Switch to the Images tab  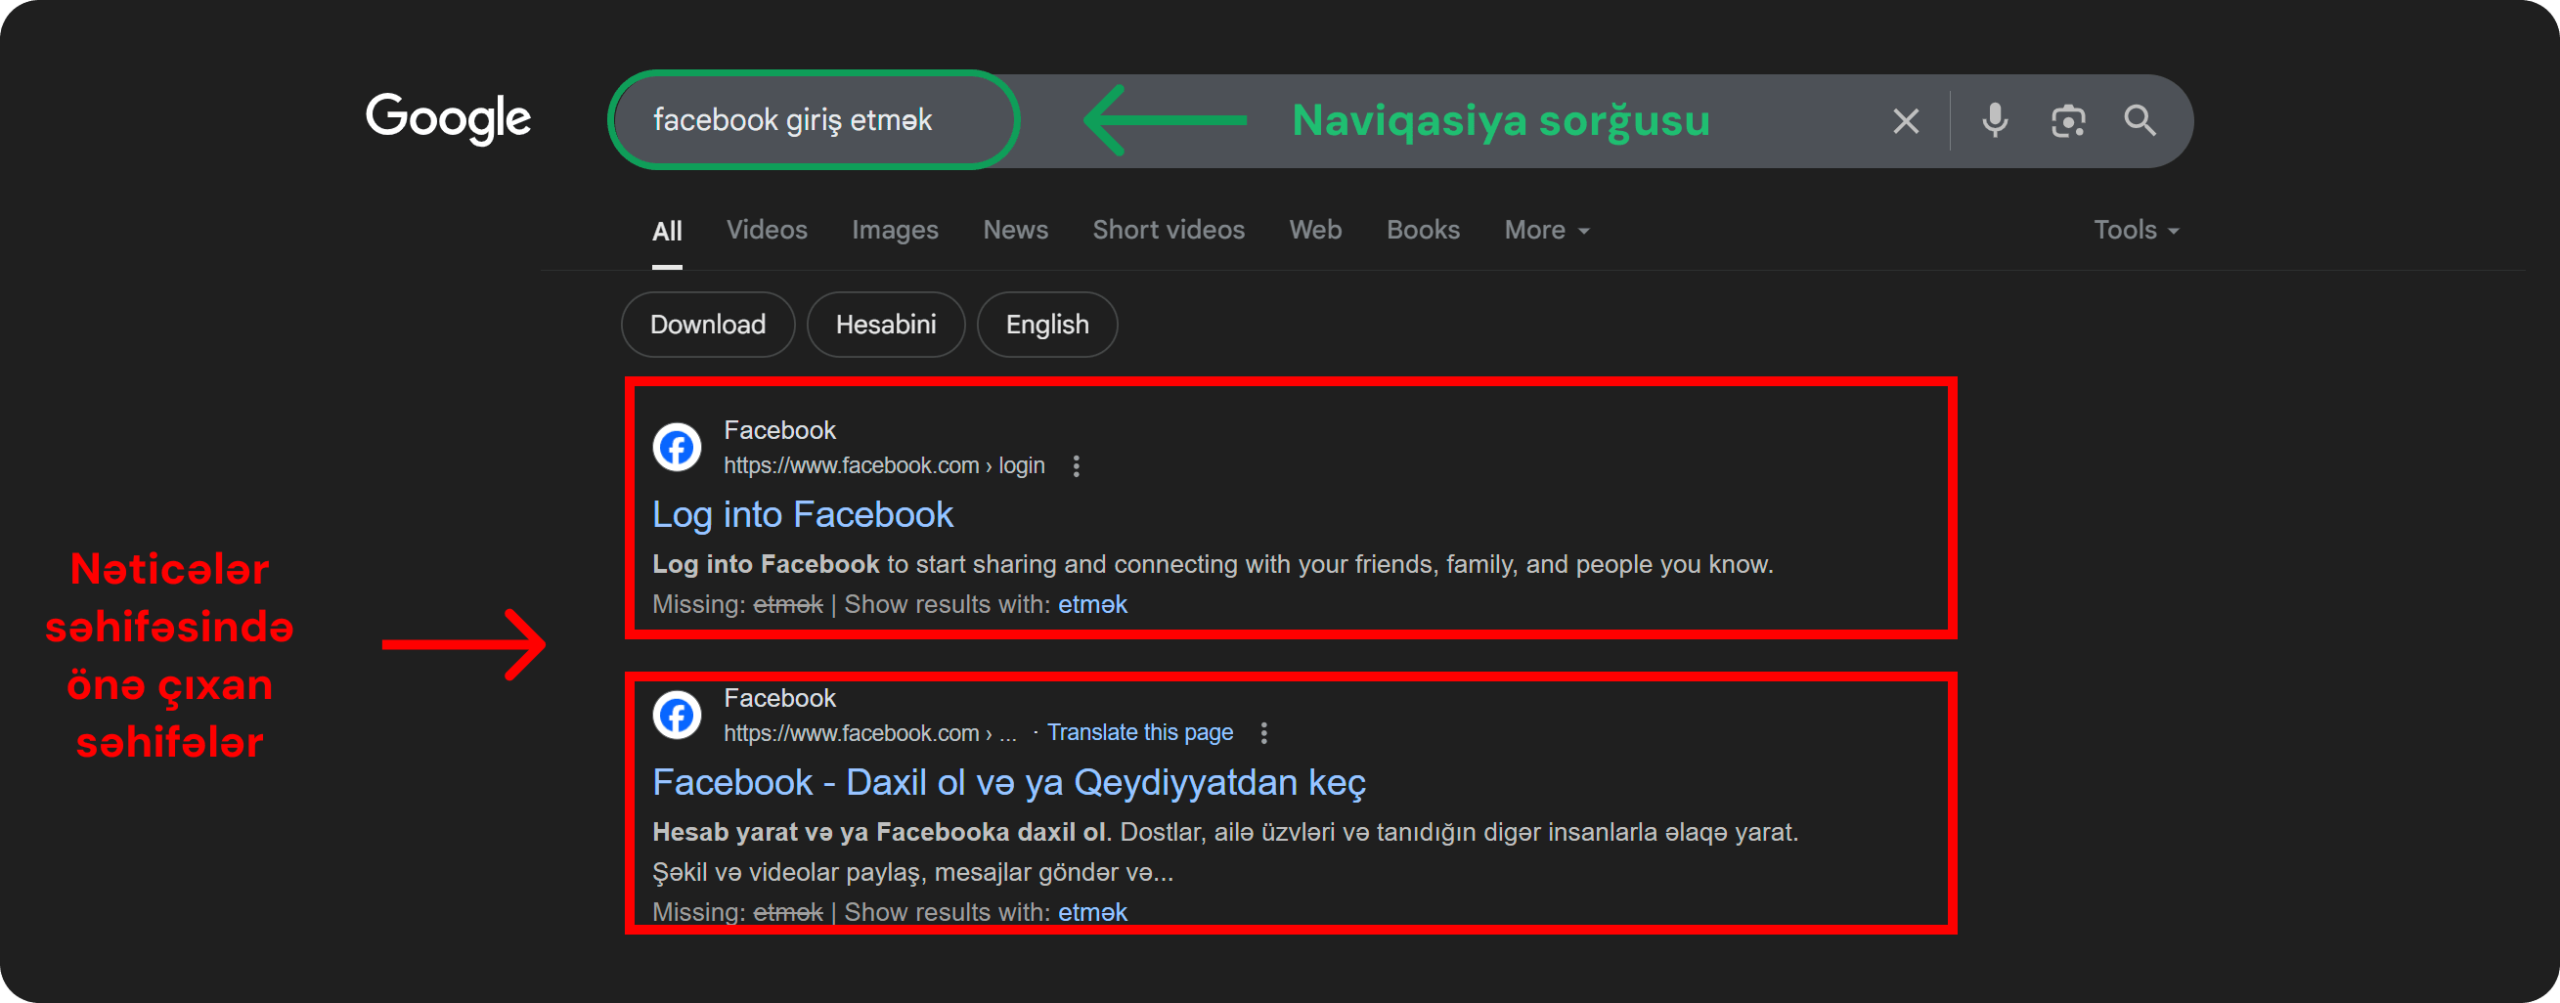[x=895, y=230]
